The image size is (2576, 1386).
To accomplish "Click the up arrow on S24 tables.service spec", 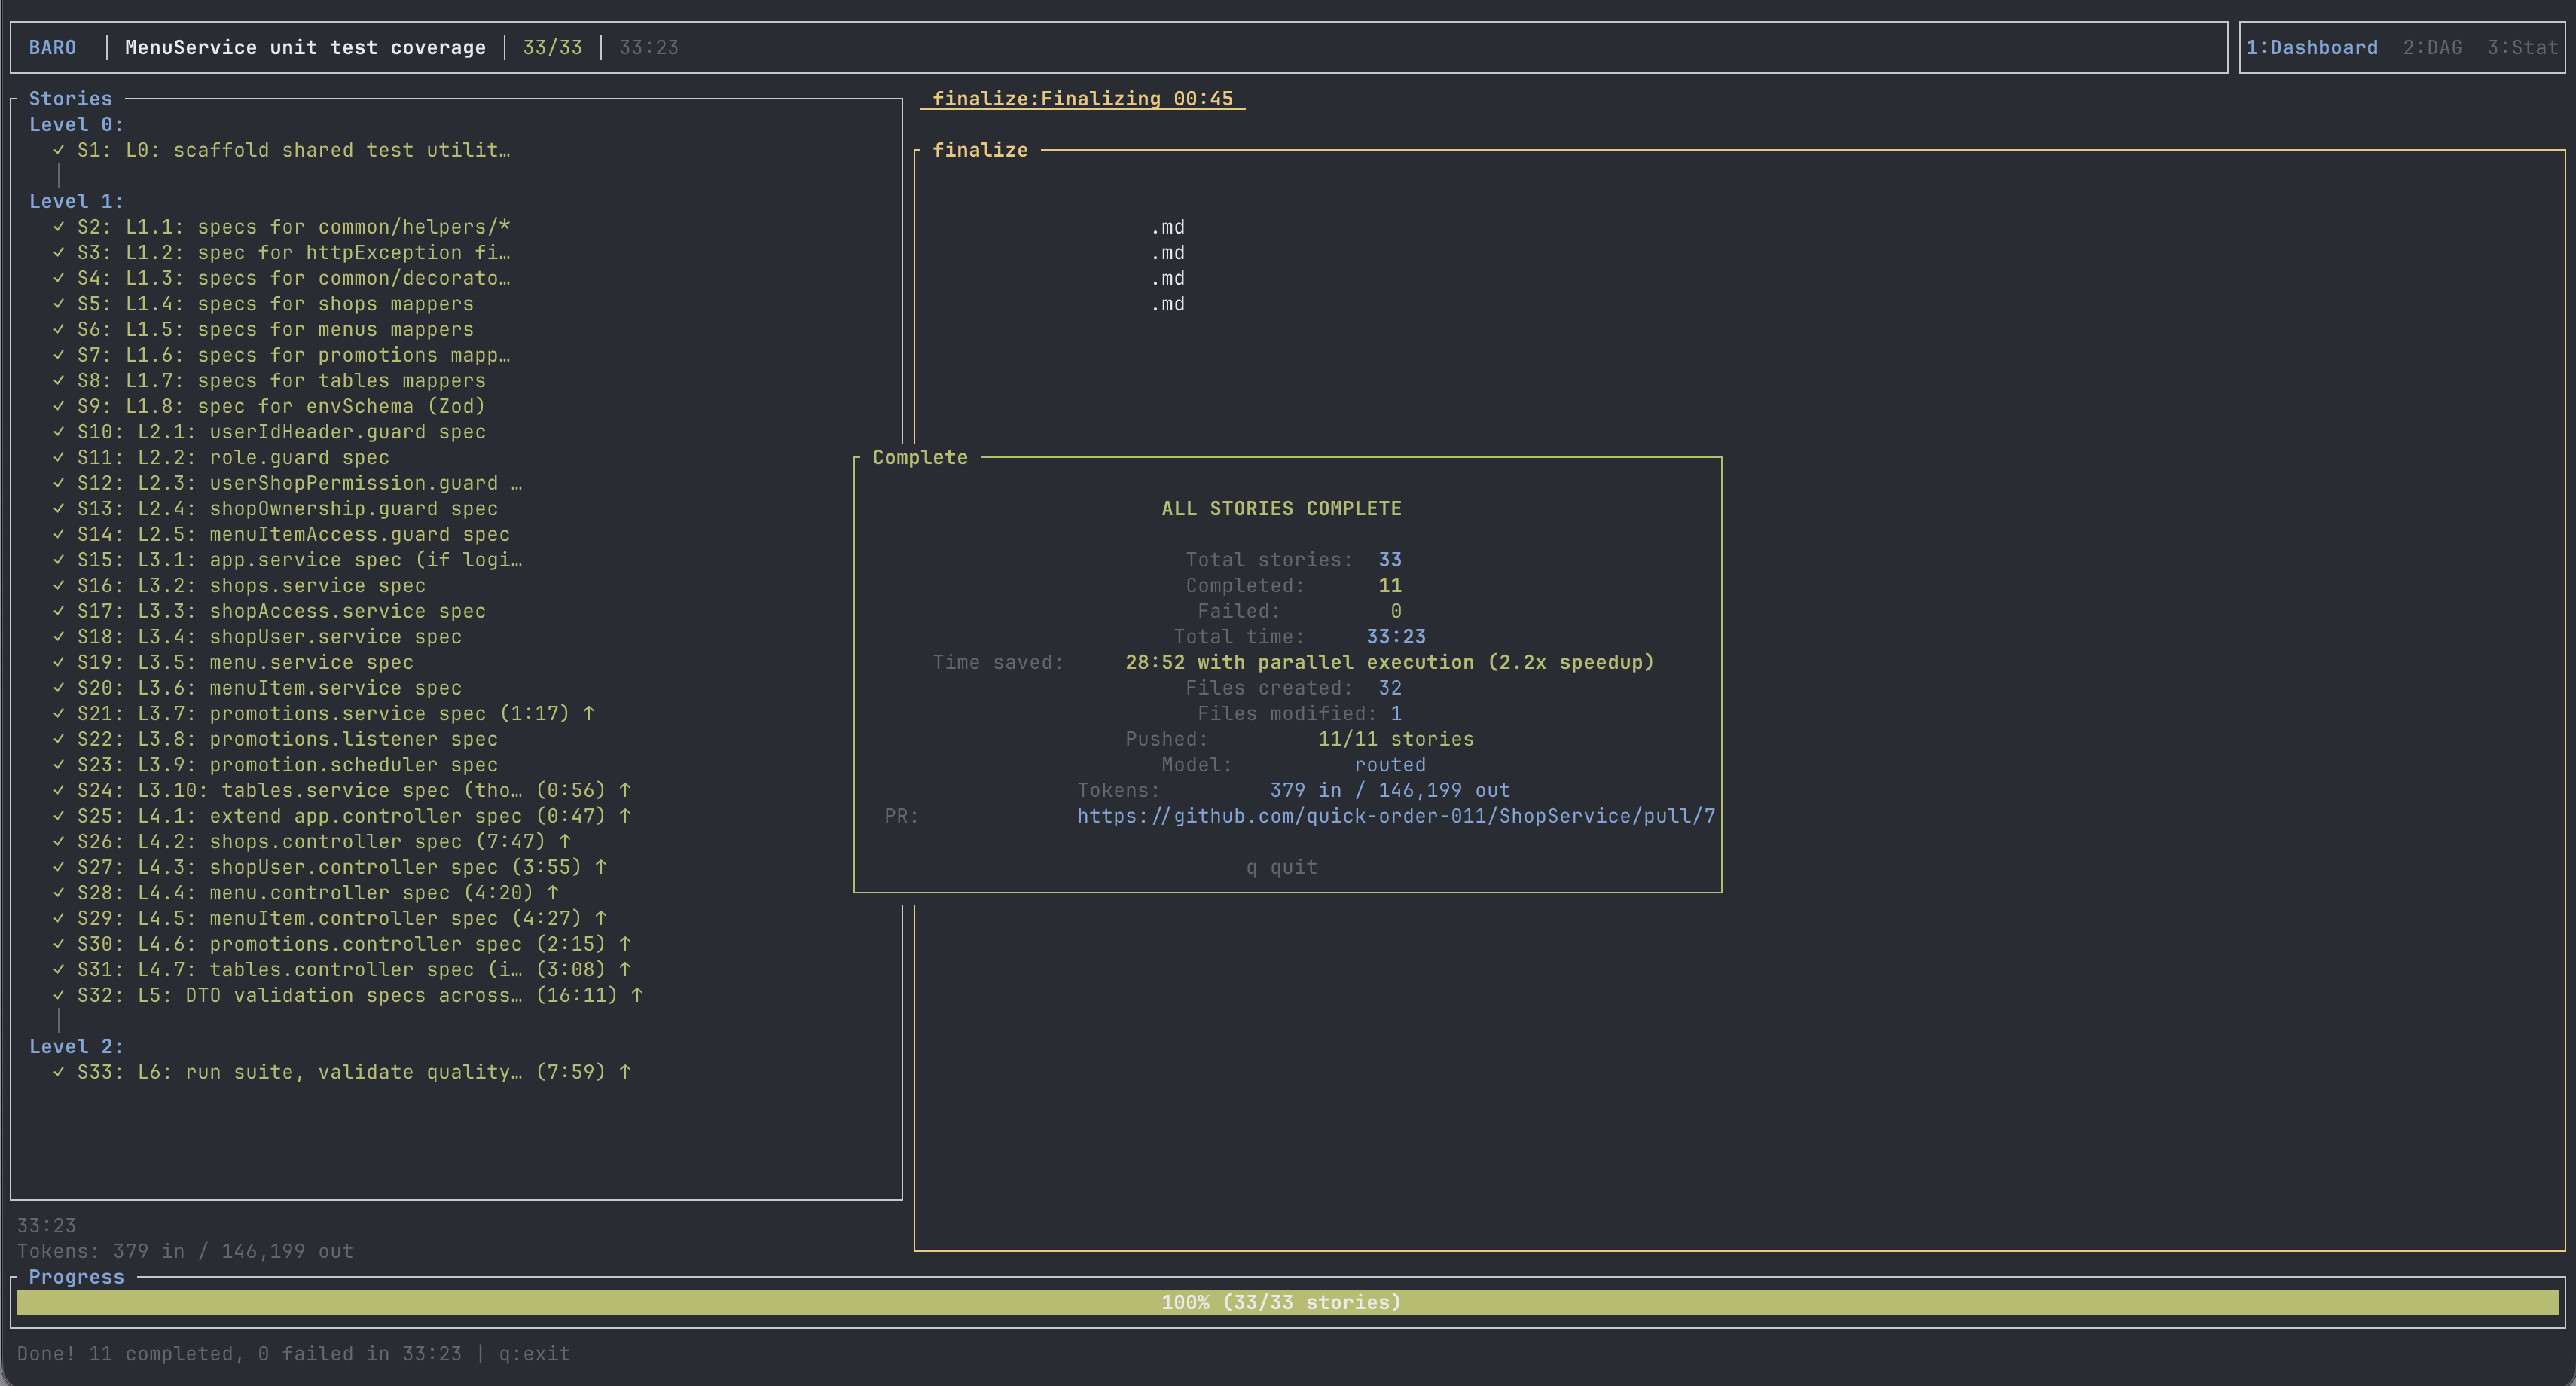I will (x=625, y=790).
